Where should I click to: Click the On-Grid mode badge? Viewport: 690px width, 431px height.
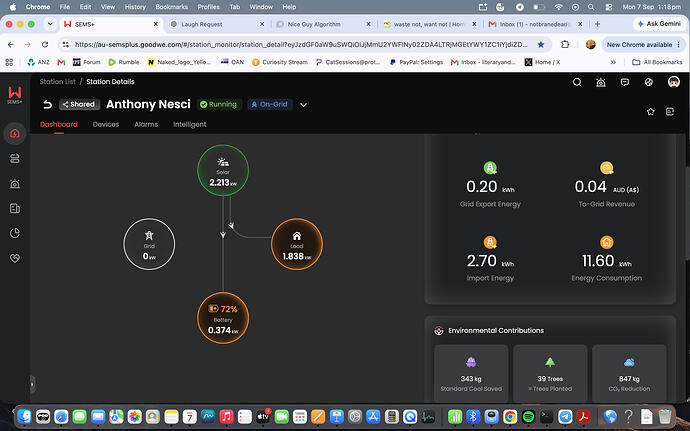coord(269,104)
